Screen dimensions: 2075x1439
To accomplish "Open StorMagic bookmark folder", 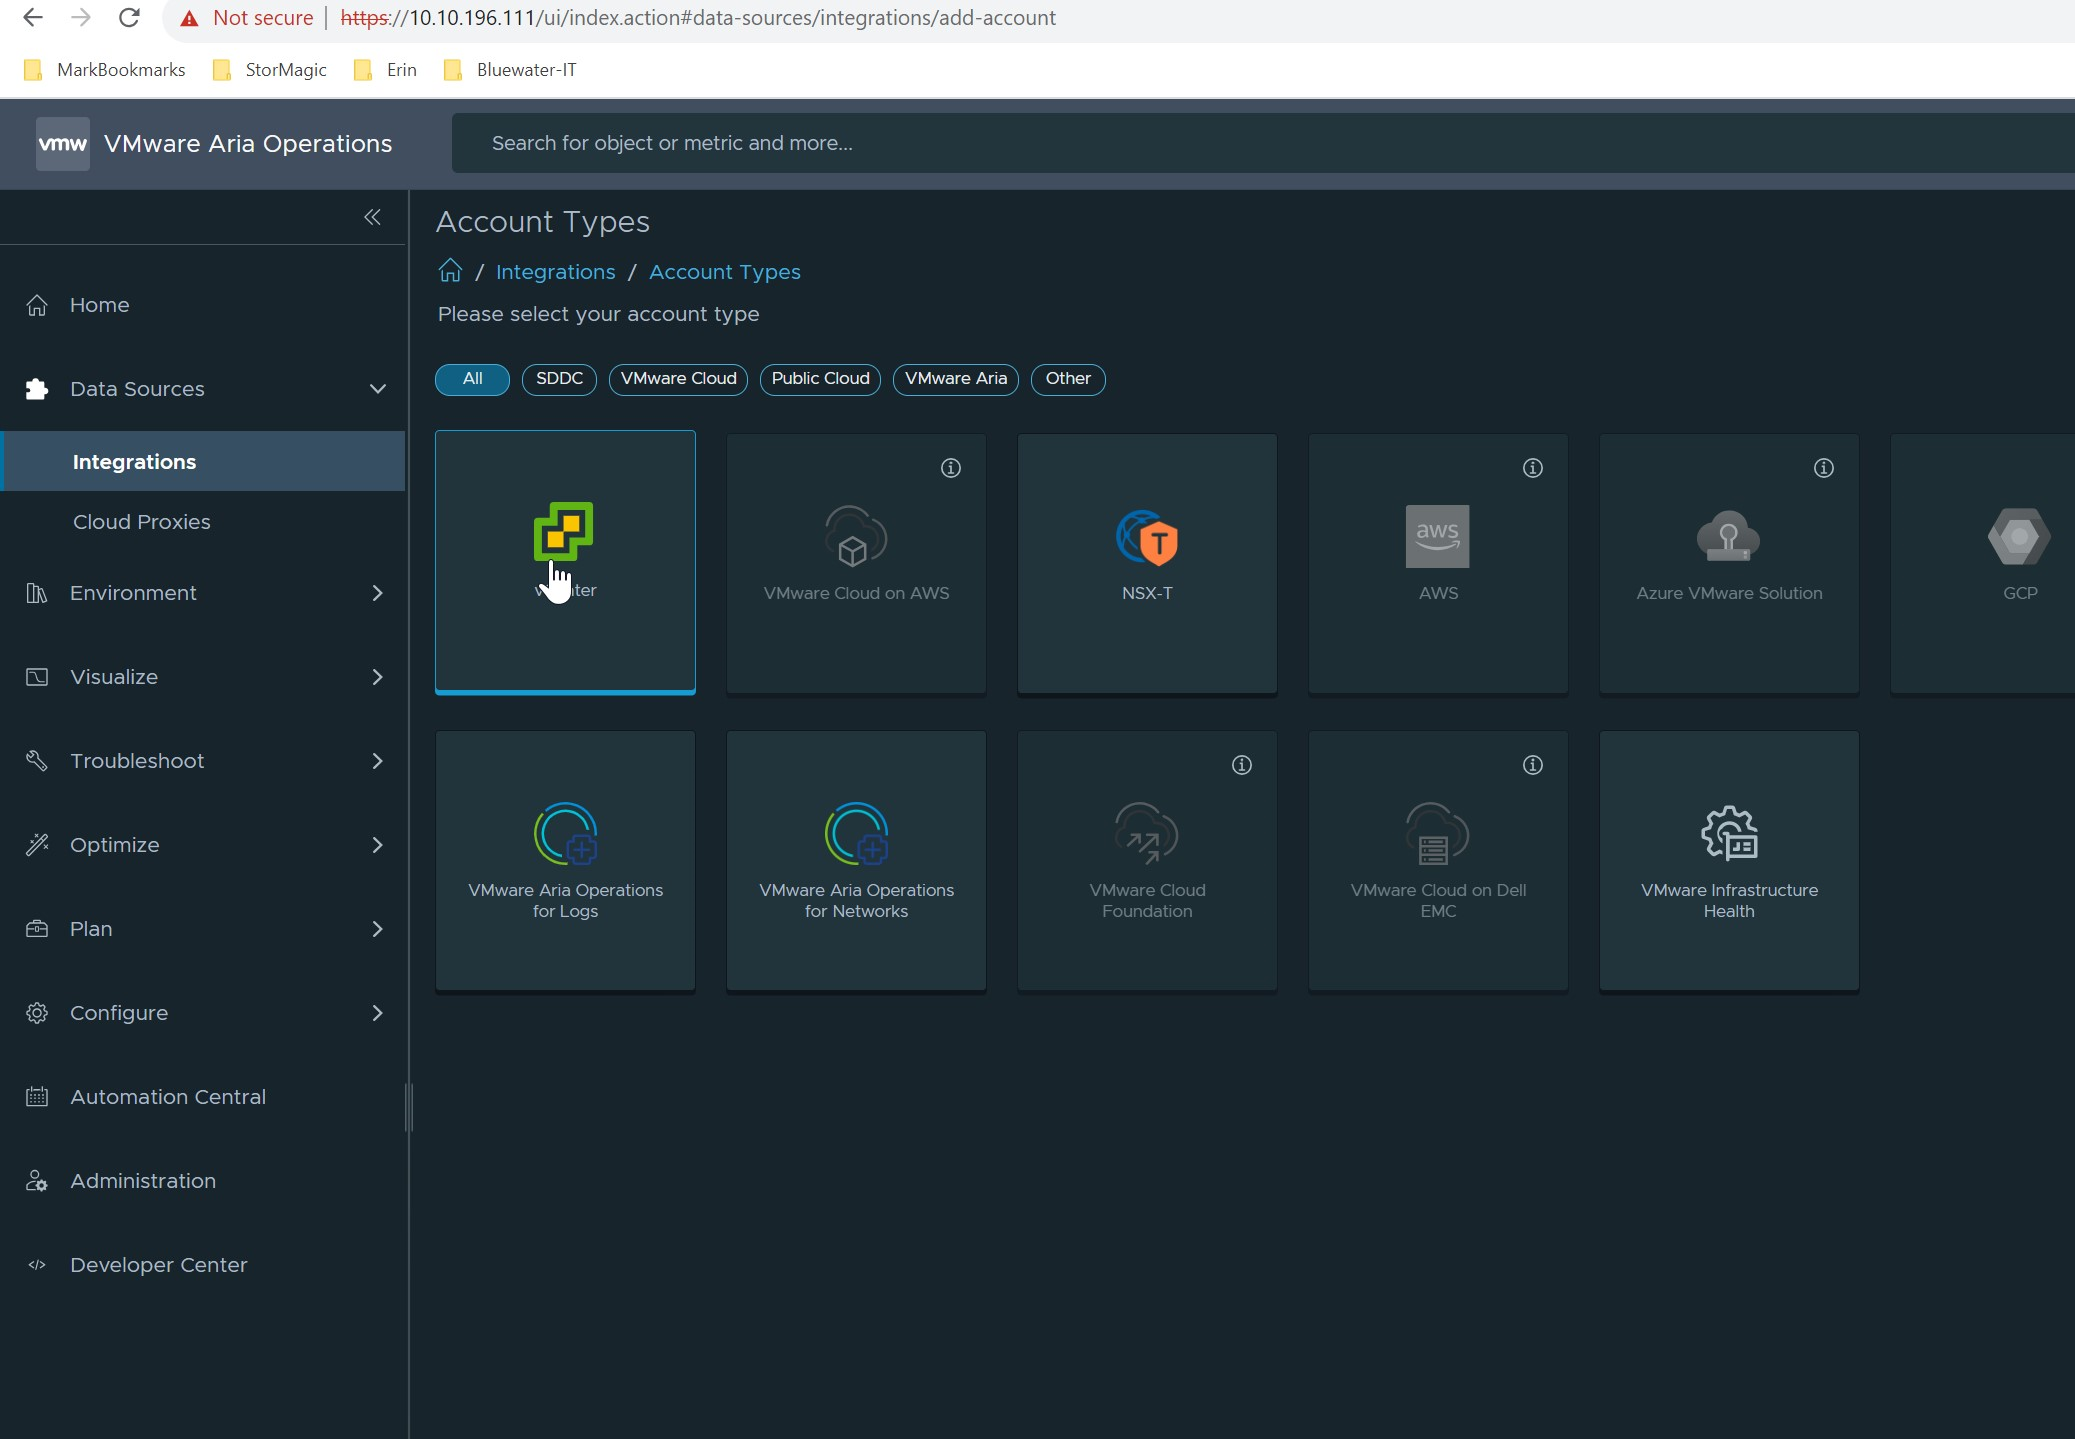I will pyautogui.click(x=270, y=70).
